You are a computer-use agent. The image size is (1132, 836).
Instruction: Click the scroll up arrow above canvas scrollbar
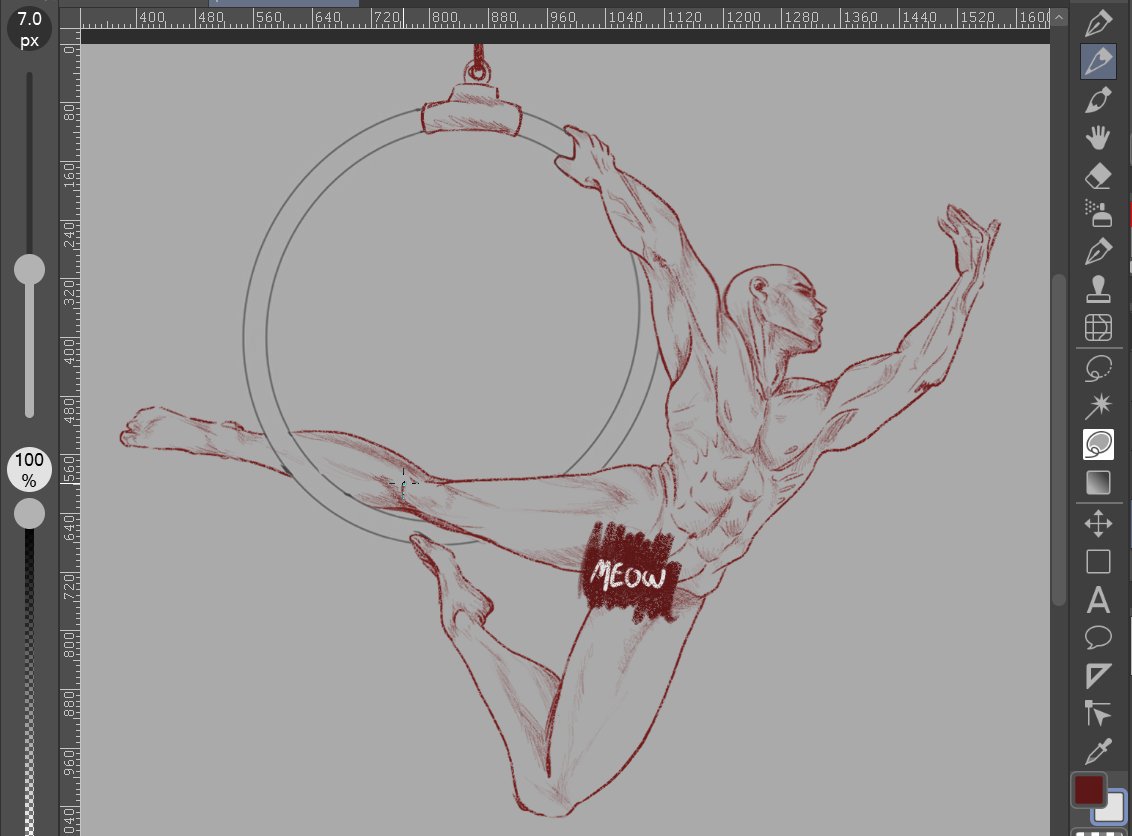click(x=1058, y=17)
